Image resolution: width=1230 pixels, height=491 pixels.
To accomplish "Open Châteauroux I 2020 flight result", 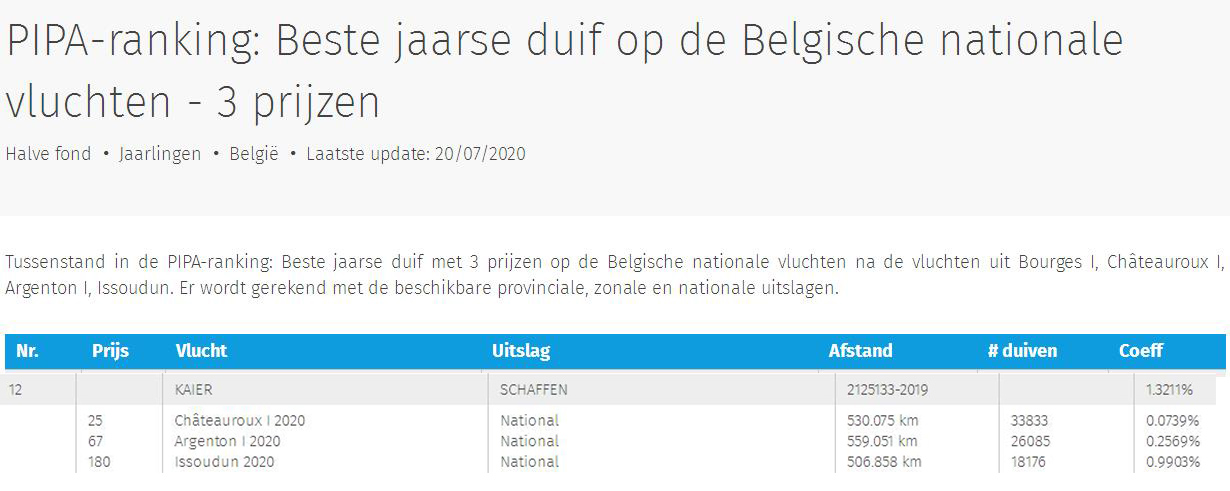I will point(240,421).
